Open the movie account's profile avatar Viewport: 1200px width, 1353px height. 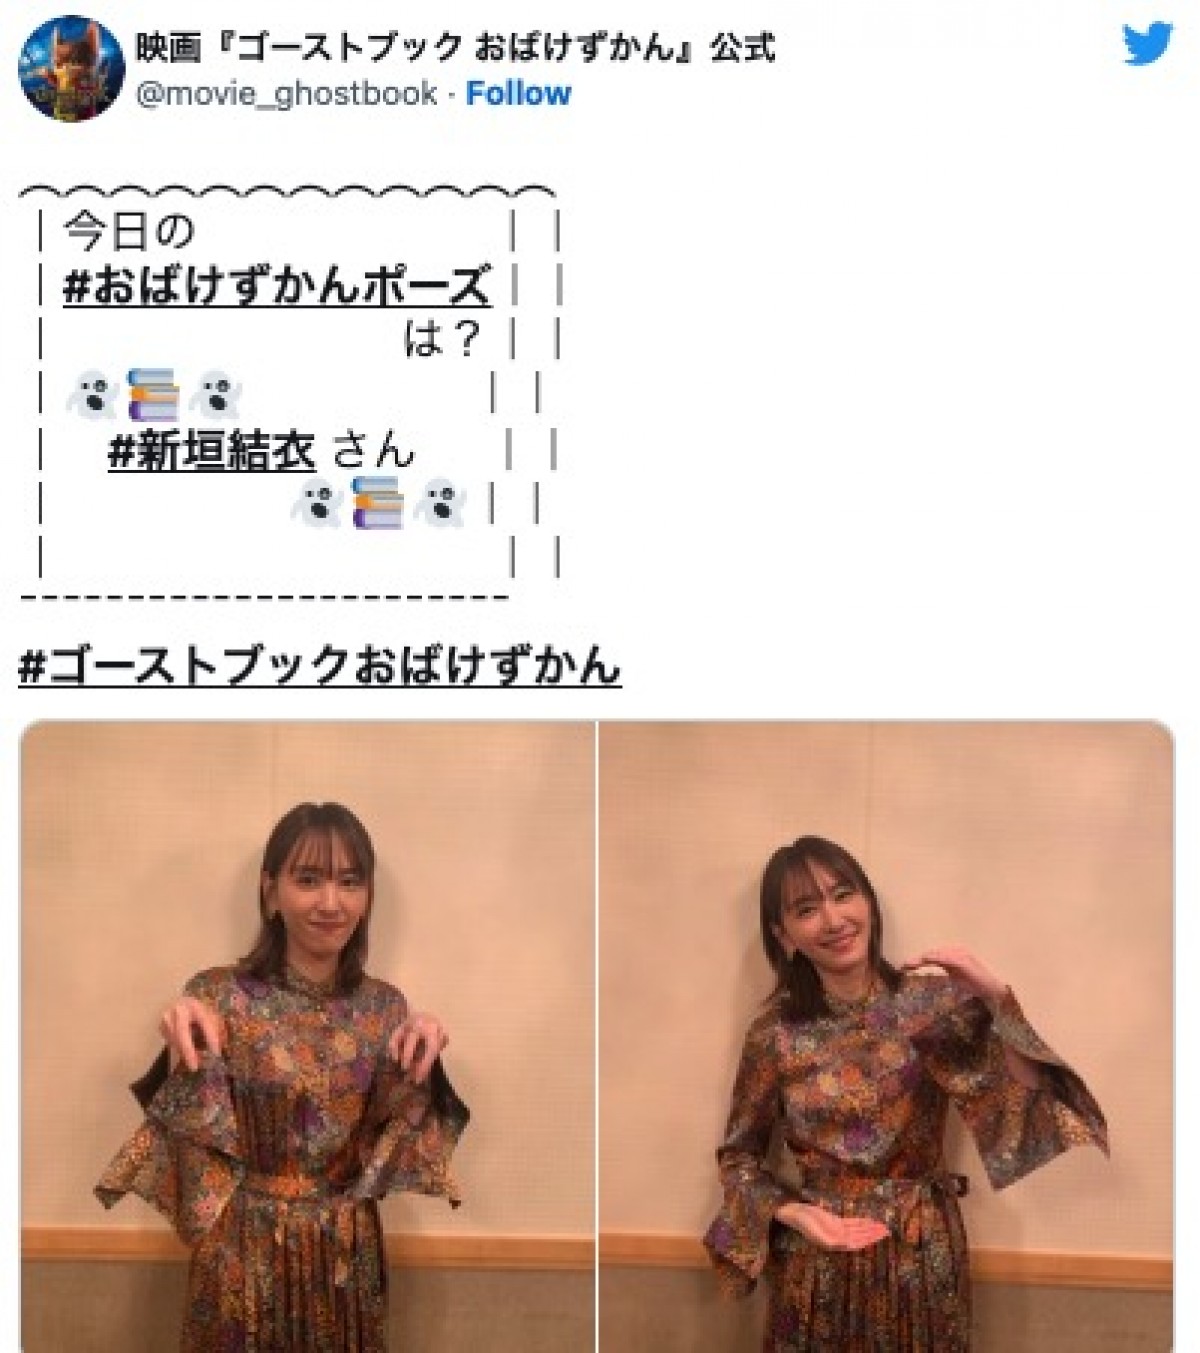click(71, 68)
